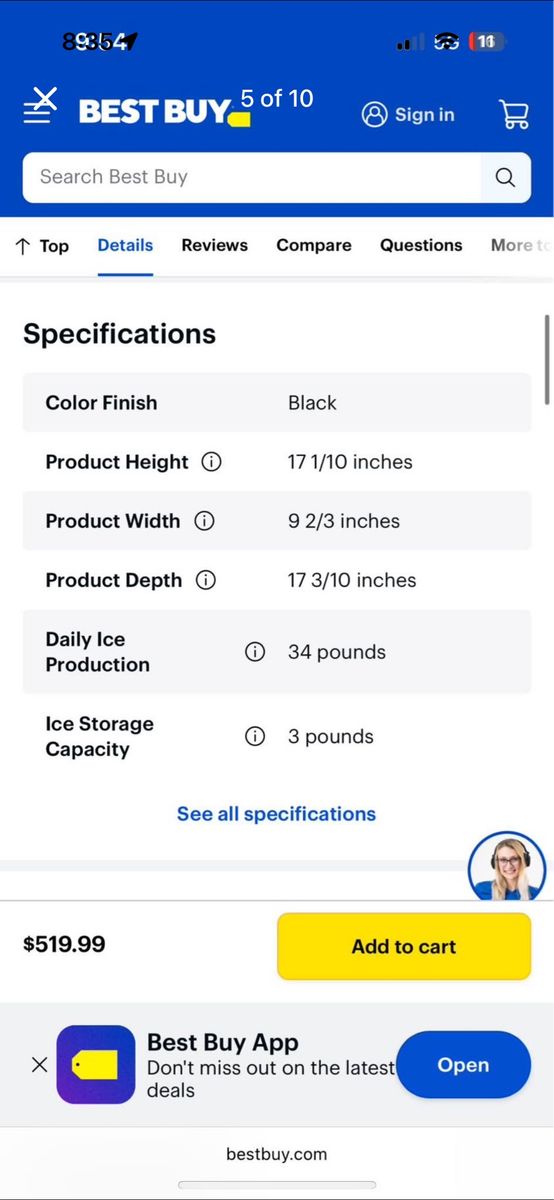Tap the account Sign in icon
This screenshot has height=1200, width=554.
(x=375, y=114)
